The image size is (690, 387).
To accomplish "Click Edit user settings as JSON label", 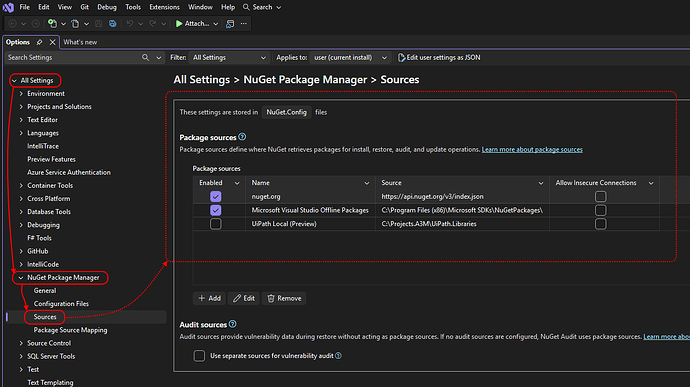I will point(443,58).
